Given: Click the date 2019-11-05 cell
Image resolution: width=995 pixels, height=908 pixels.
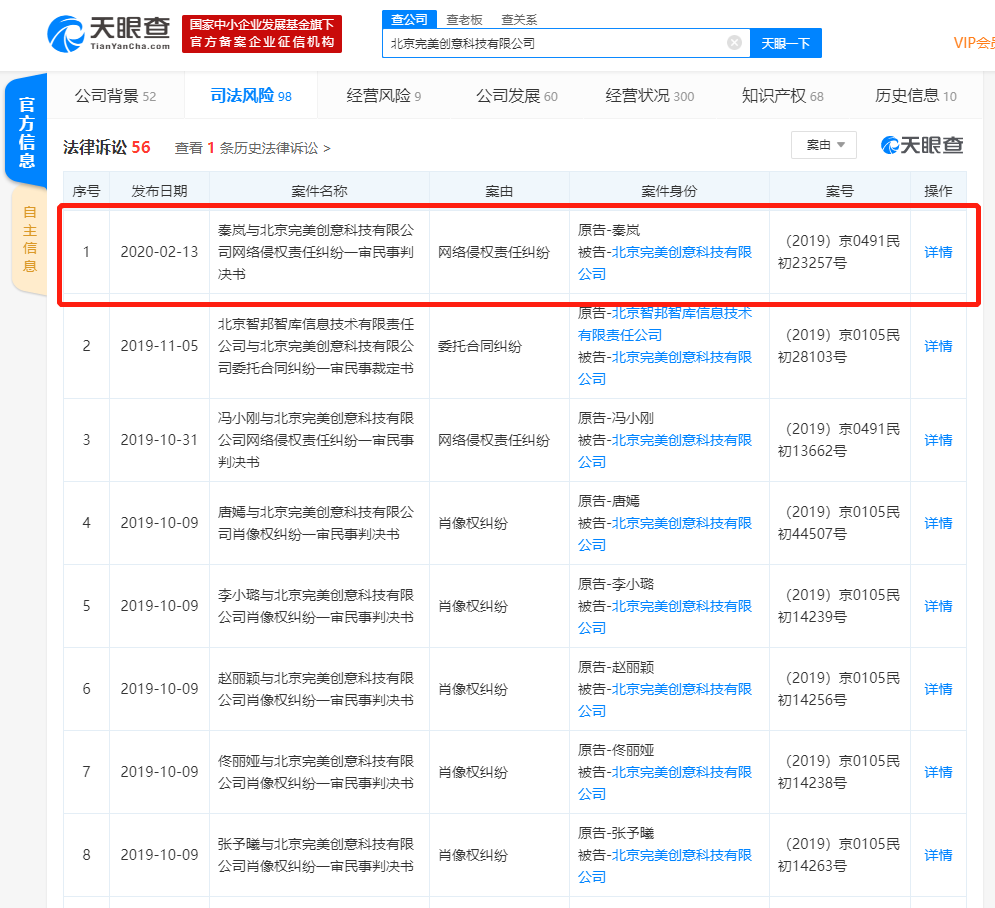Looking at the screenshot, I should 159,346.
